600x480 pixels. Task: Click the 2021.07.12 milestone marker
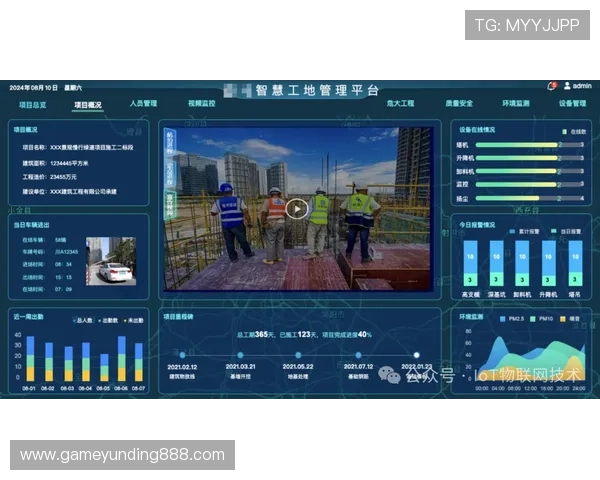click(x=359, y=354)
